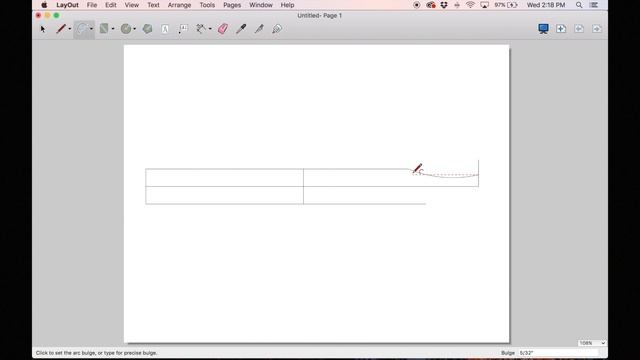This screenshot has height=360, width=640.
Task: Open Spotlight search in menu bar
Action: tap(579, 5)
